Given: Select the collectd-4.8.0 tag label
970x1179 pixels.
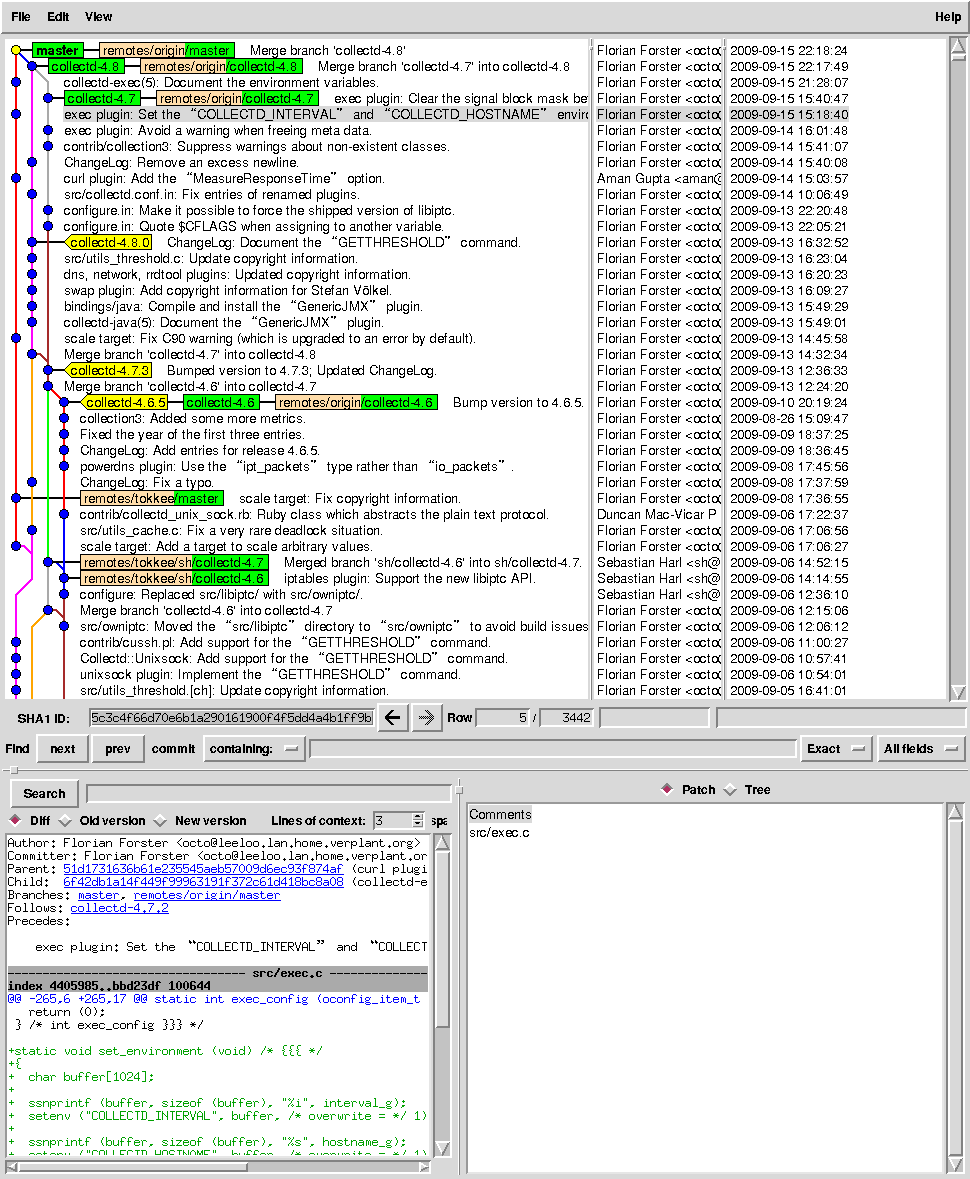Looking at the screenshot, I should 109,242.
